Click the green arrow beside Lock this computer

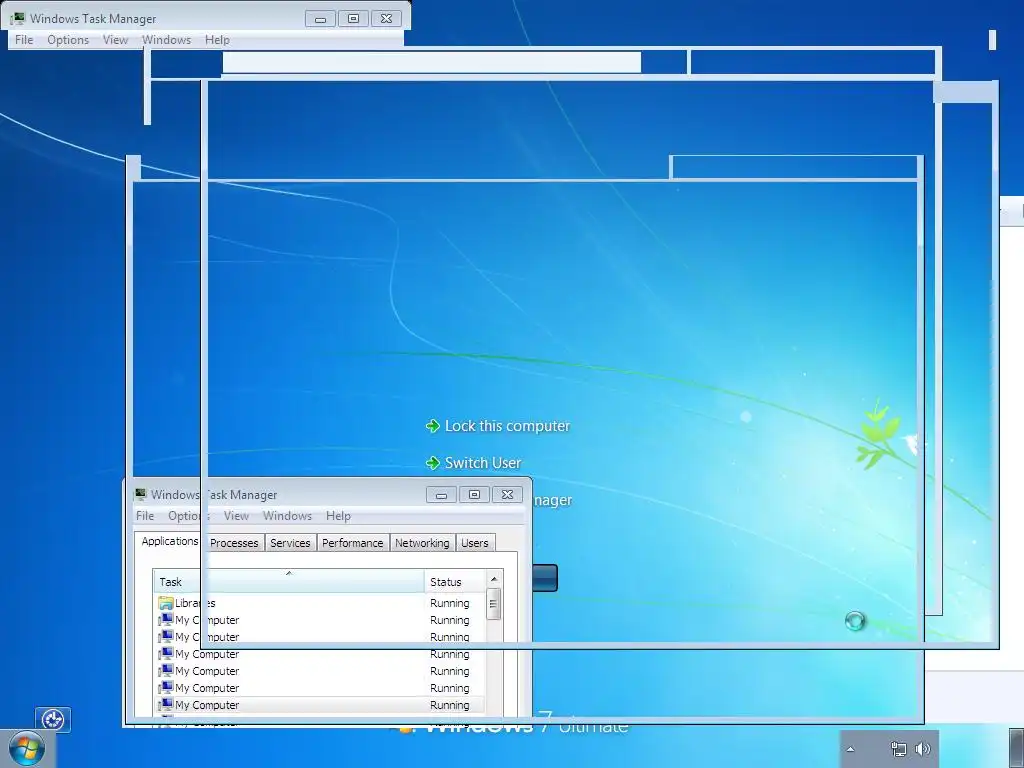point(432,426)
